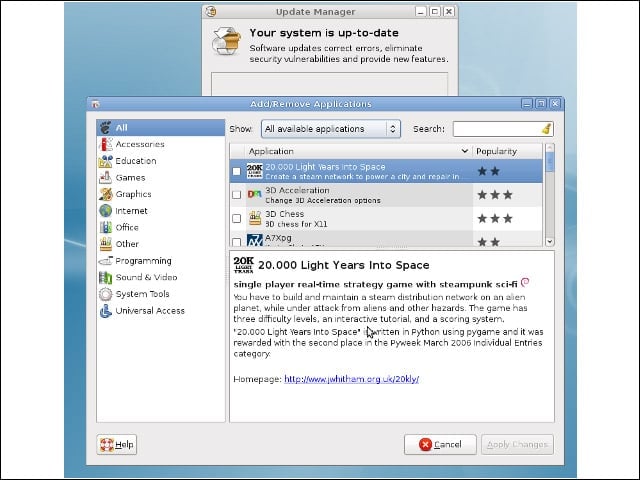The width and height of the screenshot is (640, 480).
Task: Open the System Tools gear icon
Action: 106,294
